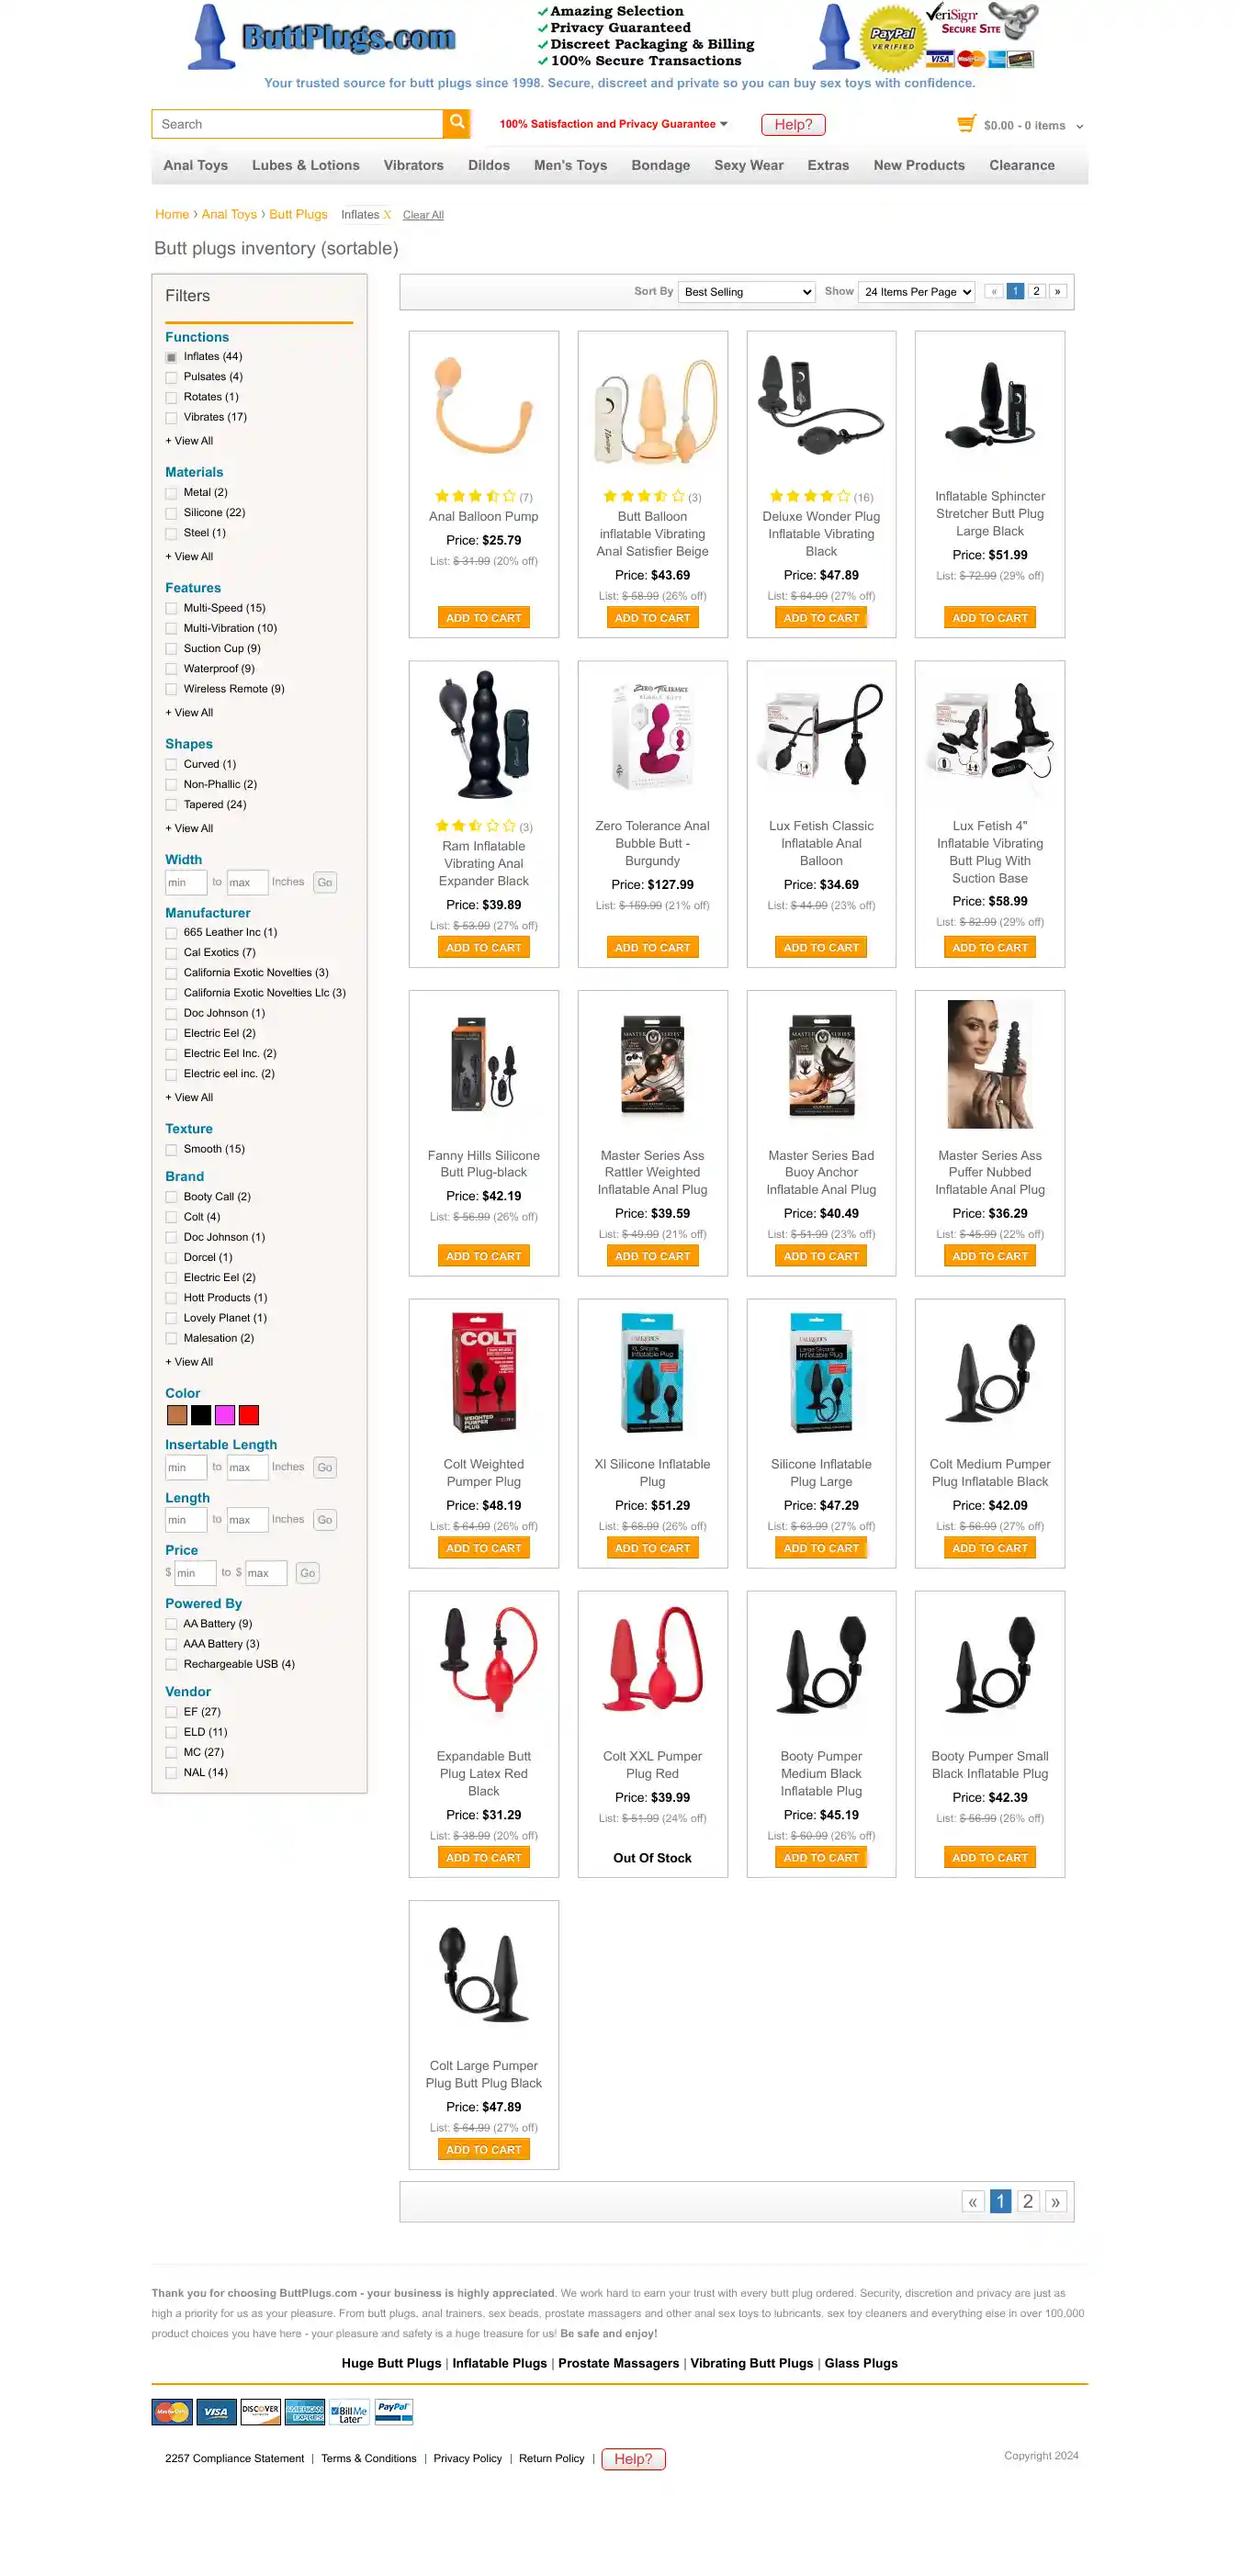Open the shopping cart icon
The image size is (1240, 2576).
pos(965,124)
